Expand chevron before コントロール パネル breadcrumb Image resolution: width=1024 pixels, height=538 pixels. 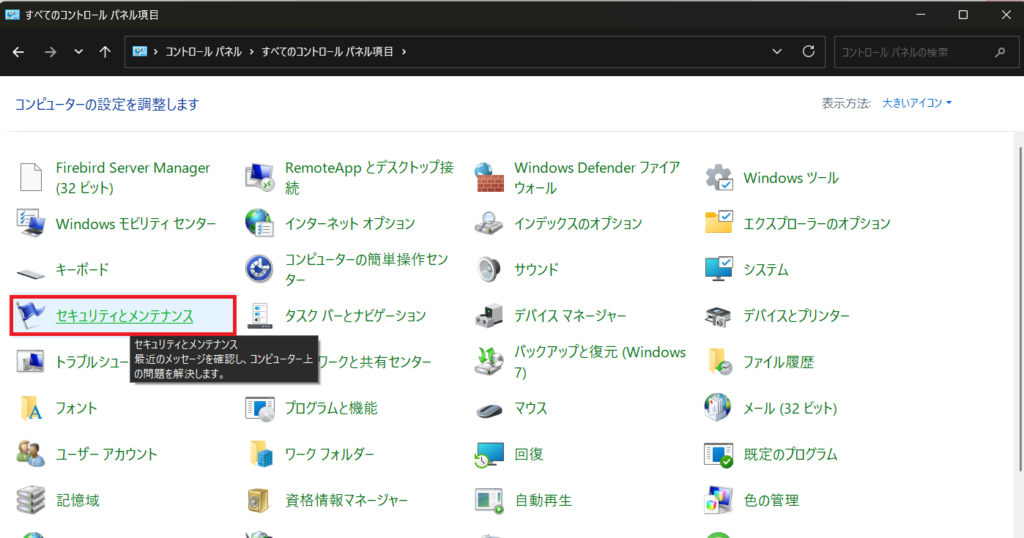point(155,52)
